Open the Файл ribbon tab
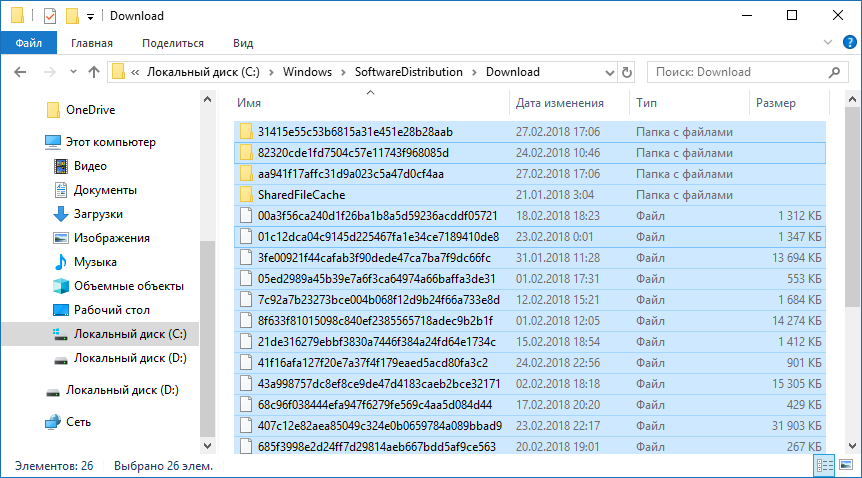Image resolution: width=862 pixels, height=478 pixels. coord(29,43)
